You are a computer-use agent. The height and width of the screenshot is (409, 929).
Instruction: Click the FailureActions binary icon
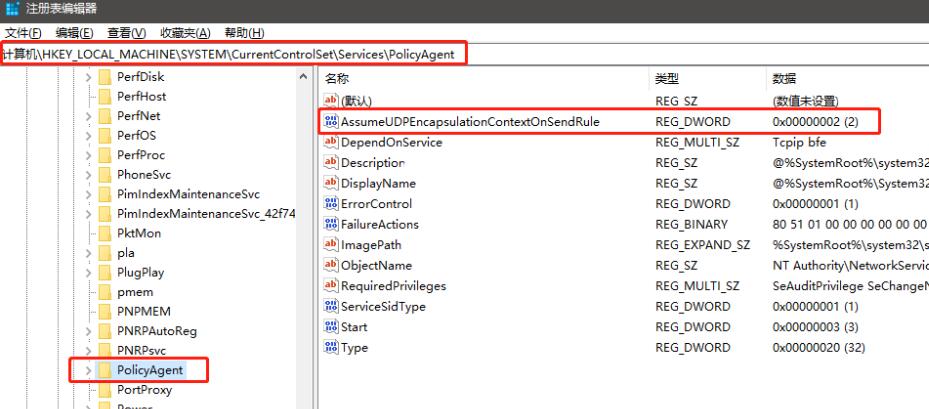pos(331,225)
